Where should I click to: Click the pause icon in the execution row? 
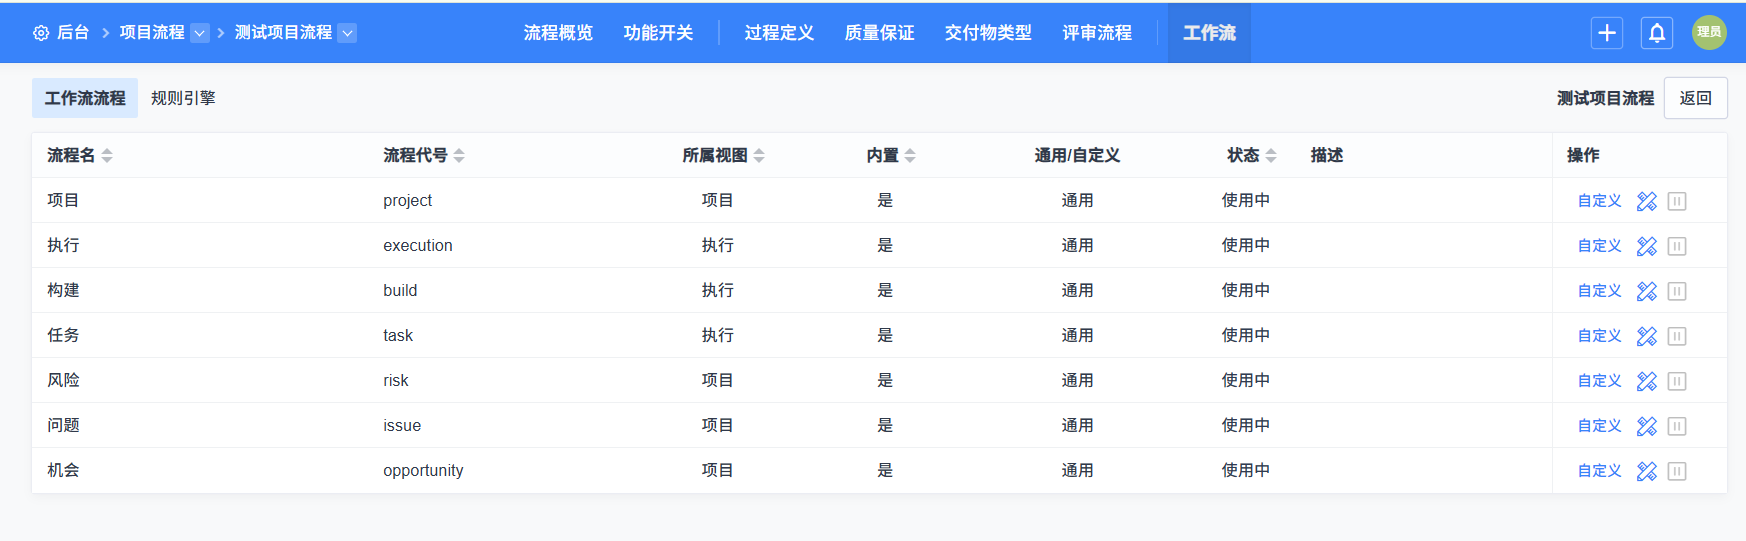(x=1677, y=246)
